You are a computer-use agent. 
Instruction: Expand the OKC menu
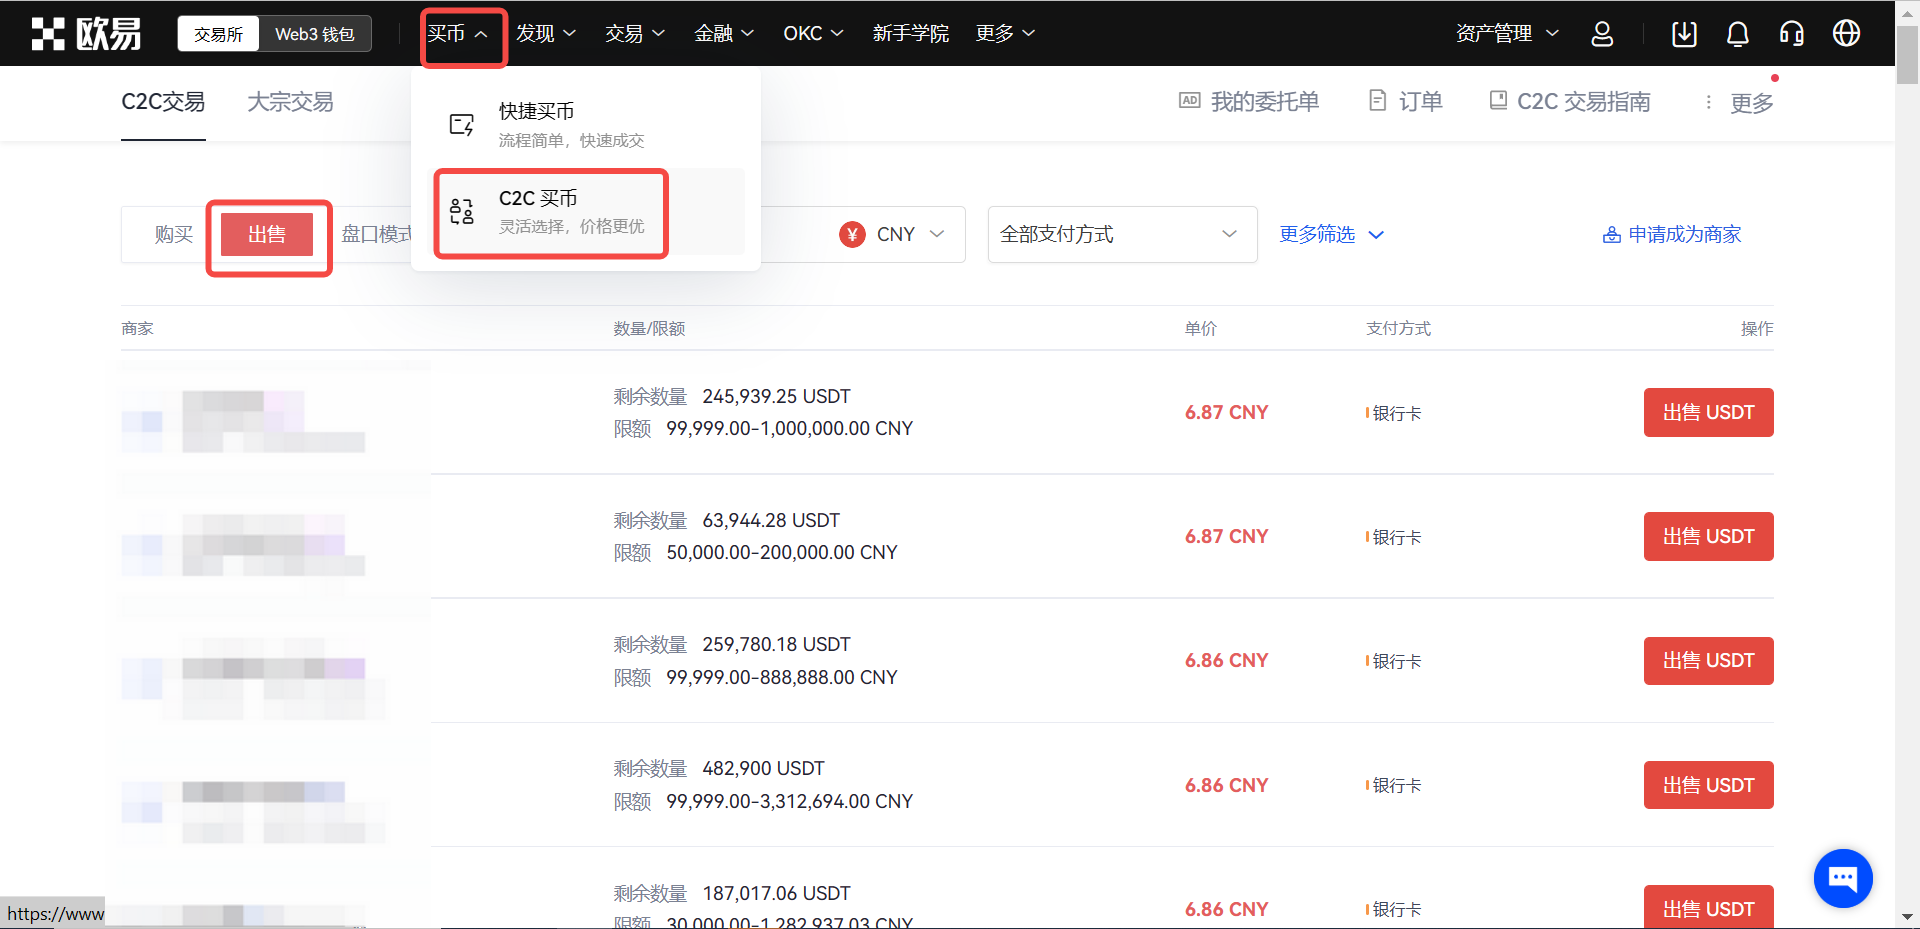813,33
